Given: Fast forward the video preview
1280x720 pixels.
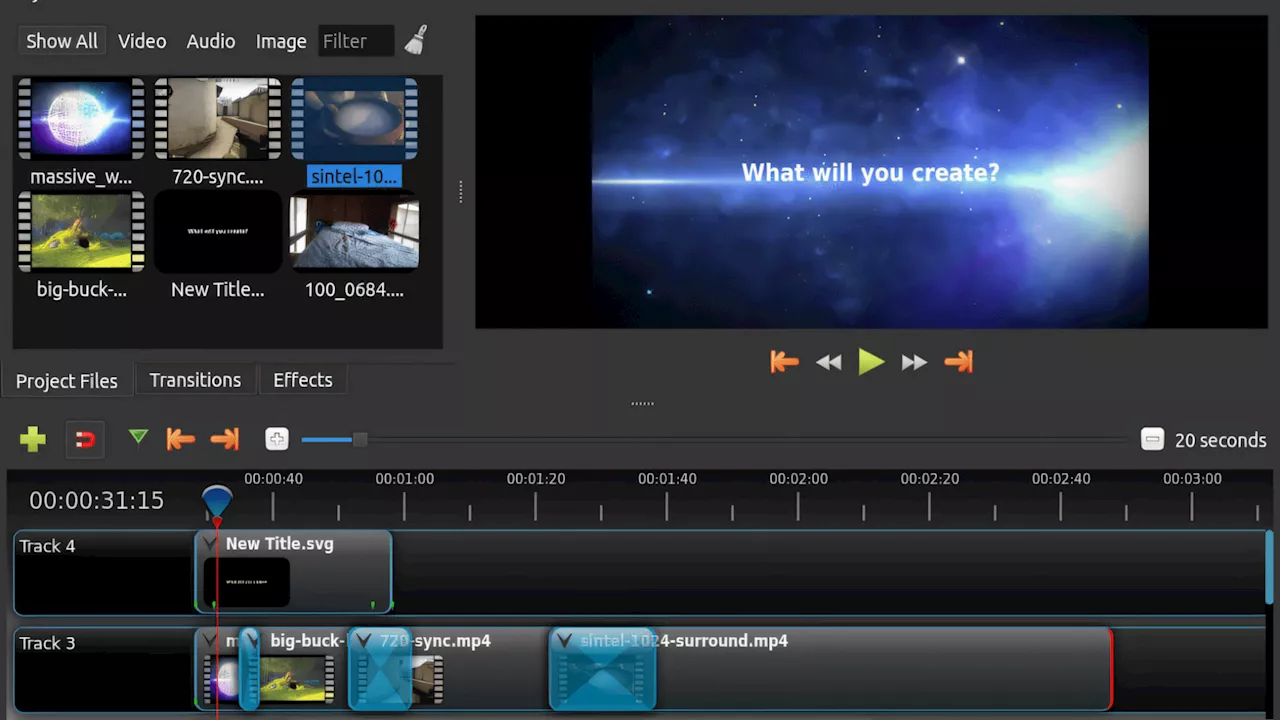Looking at the screenshot, I should (914, 363).
